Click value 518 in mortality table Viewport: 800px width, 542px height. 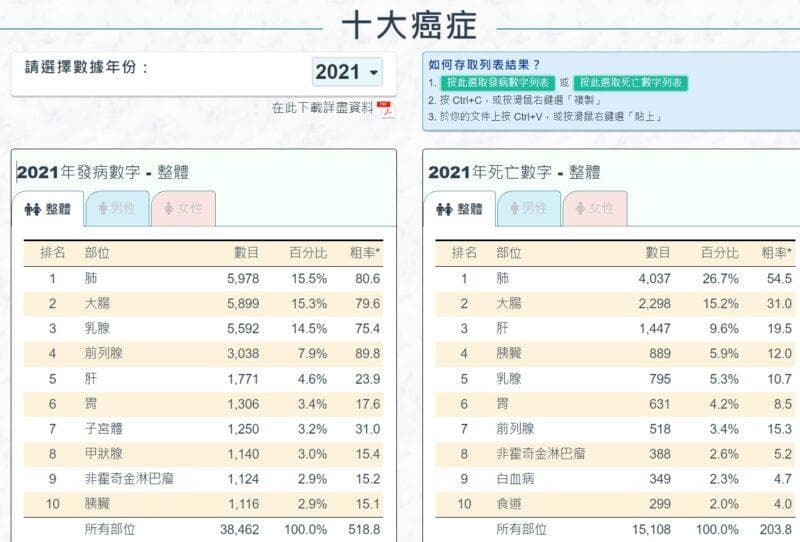click(660, 429)
